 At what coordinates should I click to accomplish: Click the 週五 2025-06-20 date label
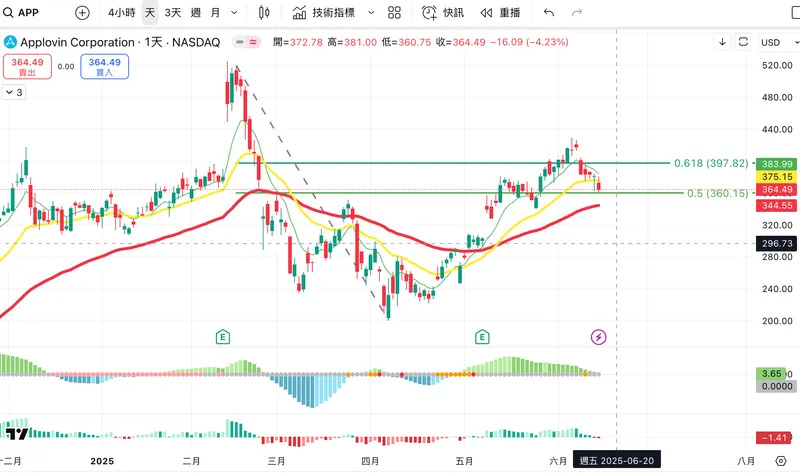pos(617,461)
